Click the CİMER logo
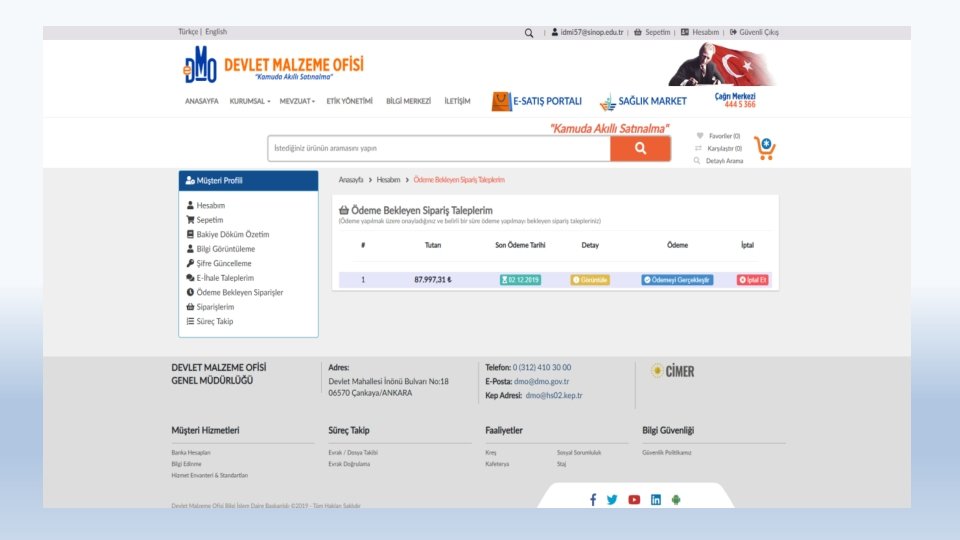 672,371
